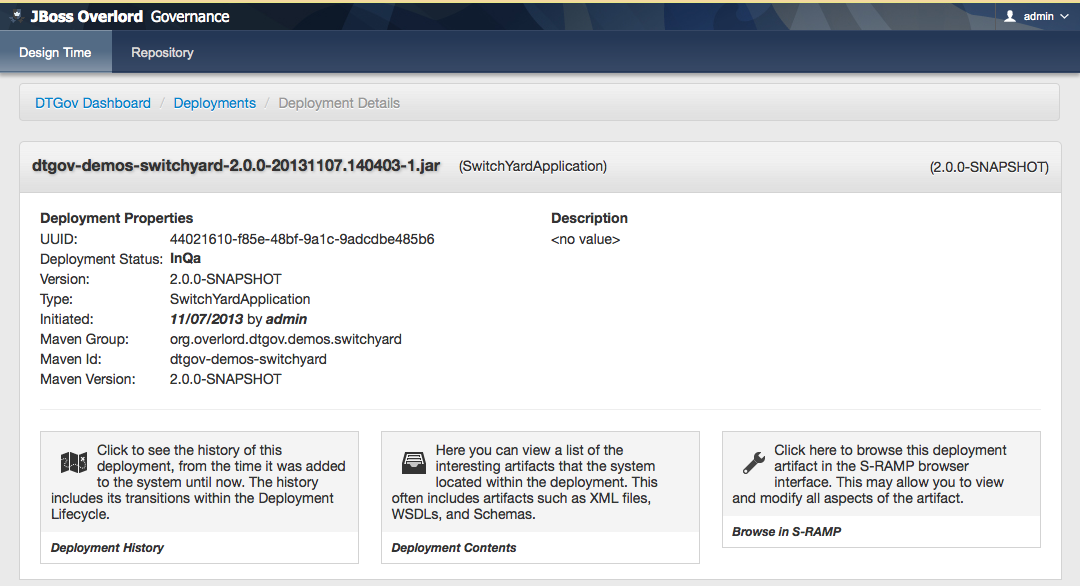Click the Deployment Status: field label

coord(101,259)
